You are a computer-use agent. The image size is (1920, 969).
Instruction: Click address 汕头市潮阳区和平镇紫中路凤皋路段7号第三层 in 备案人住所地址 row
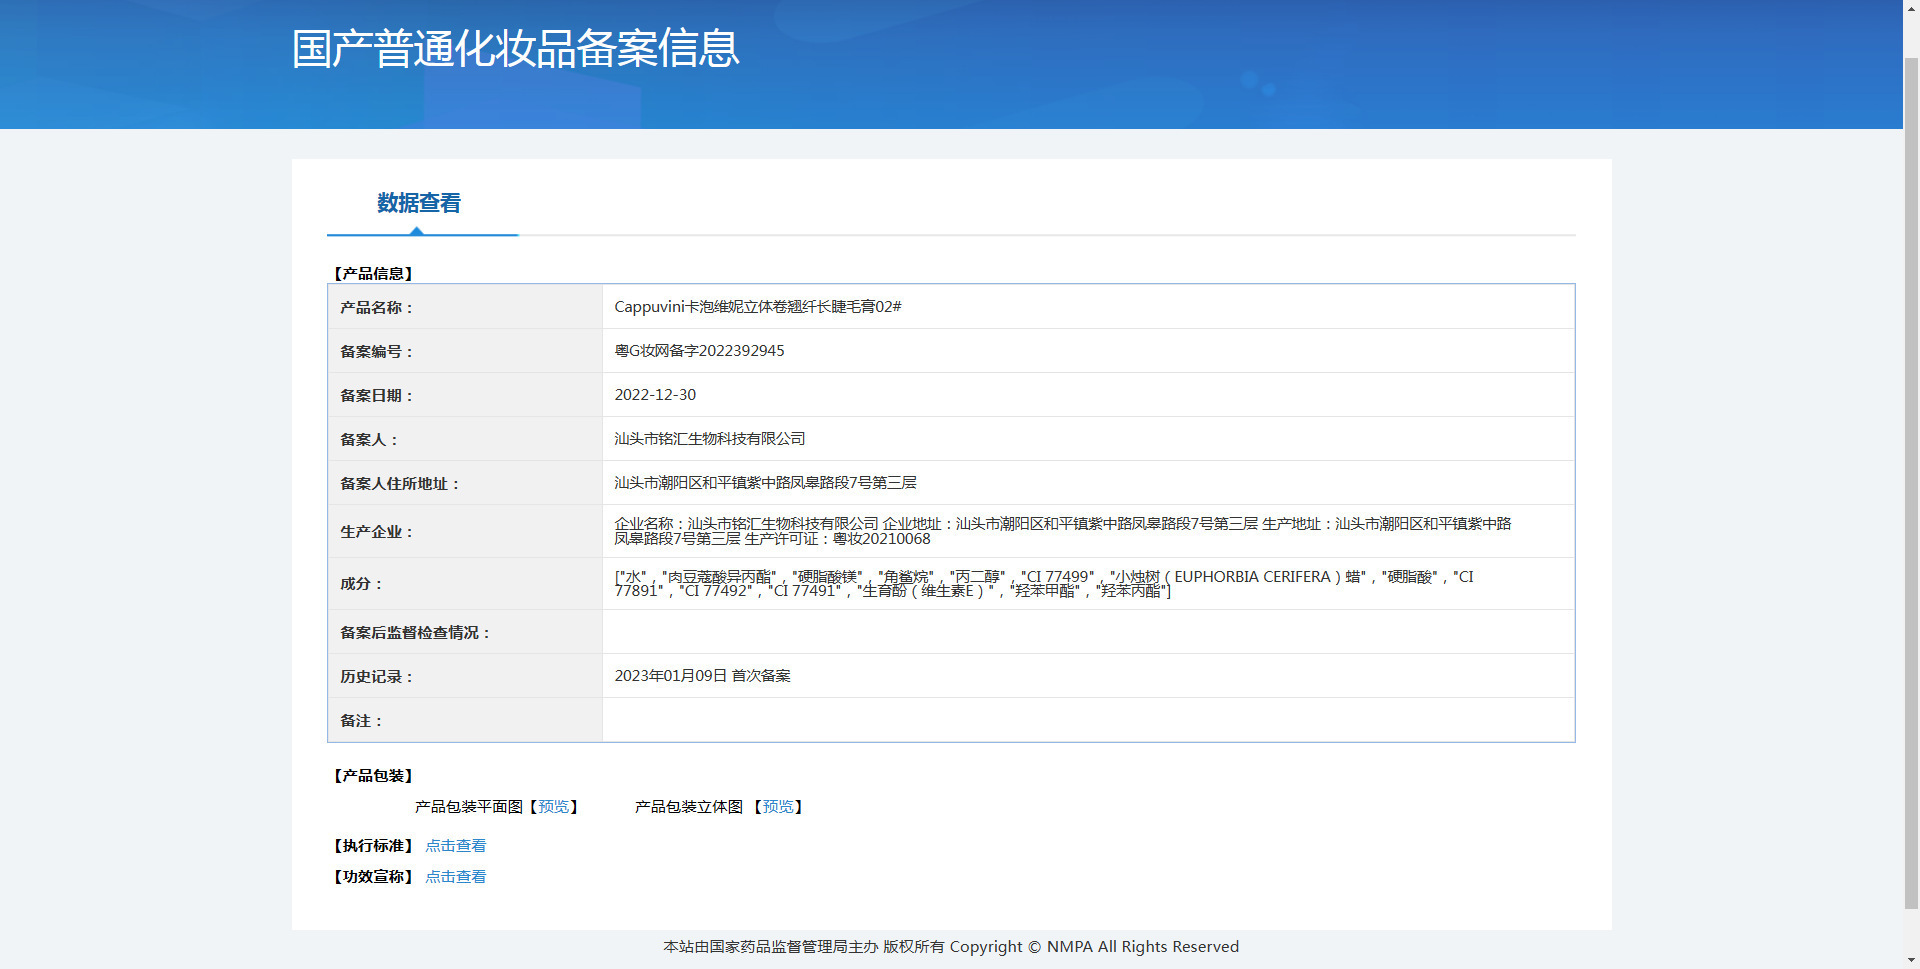[x=765, y=483]
